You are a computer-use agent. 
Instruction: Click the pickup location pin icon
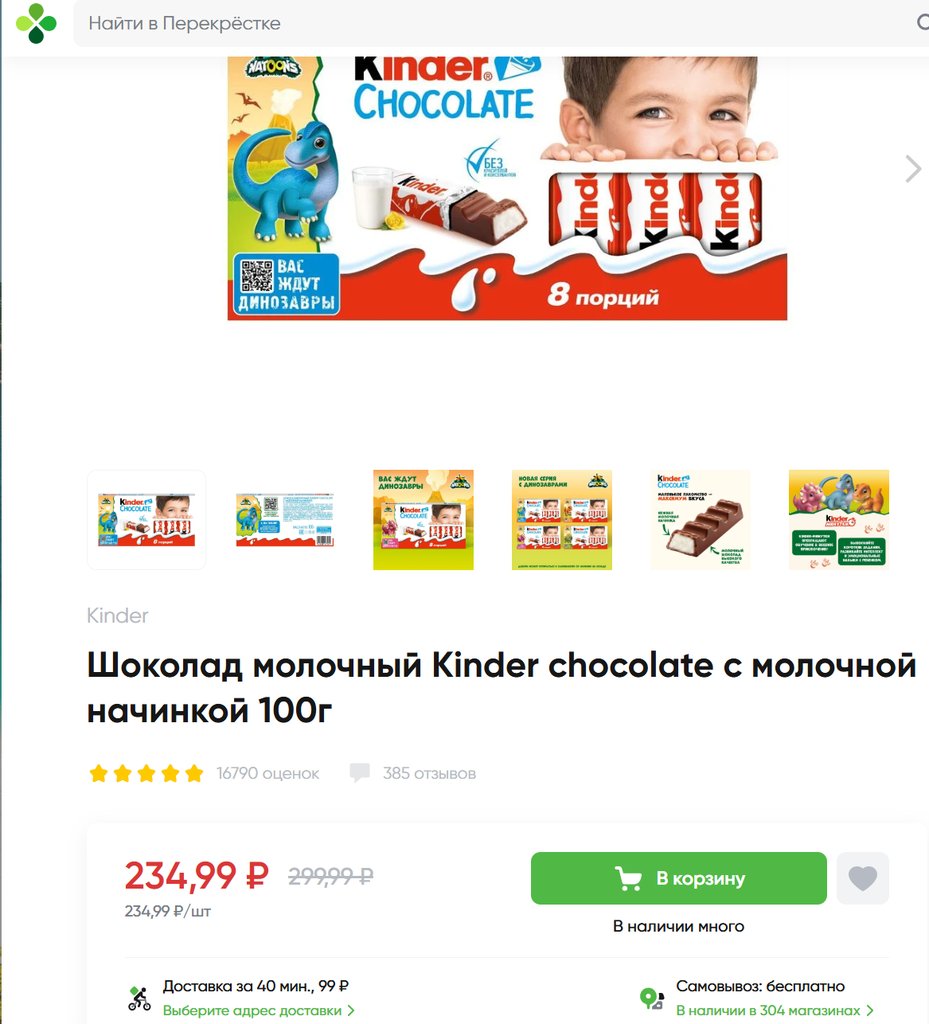tap(652, 999)
